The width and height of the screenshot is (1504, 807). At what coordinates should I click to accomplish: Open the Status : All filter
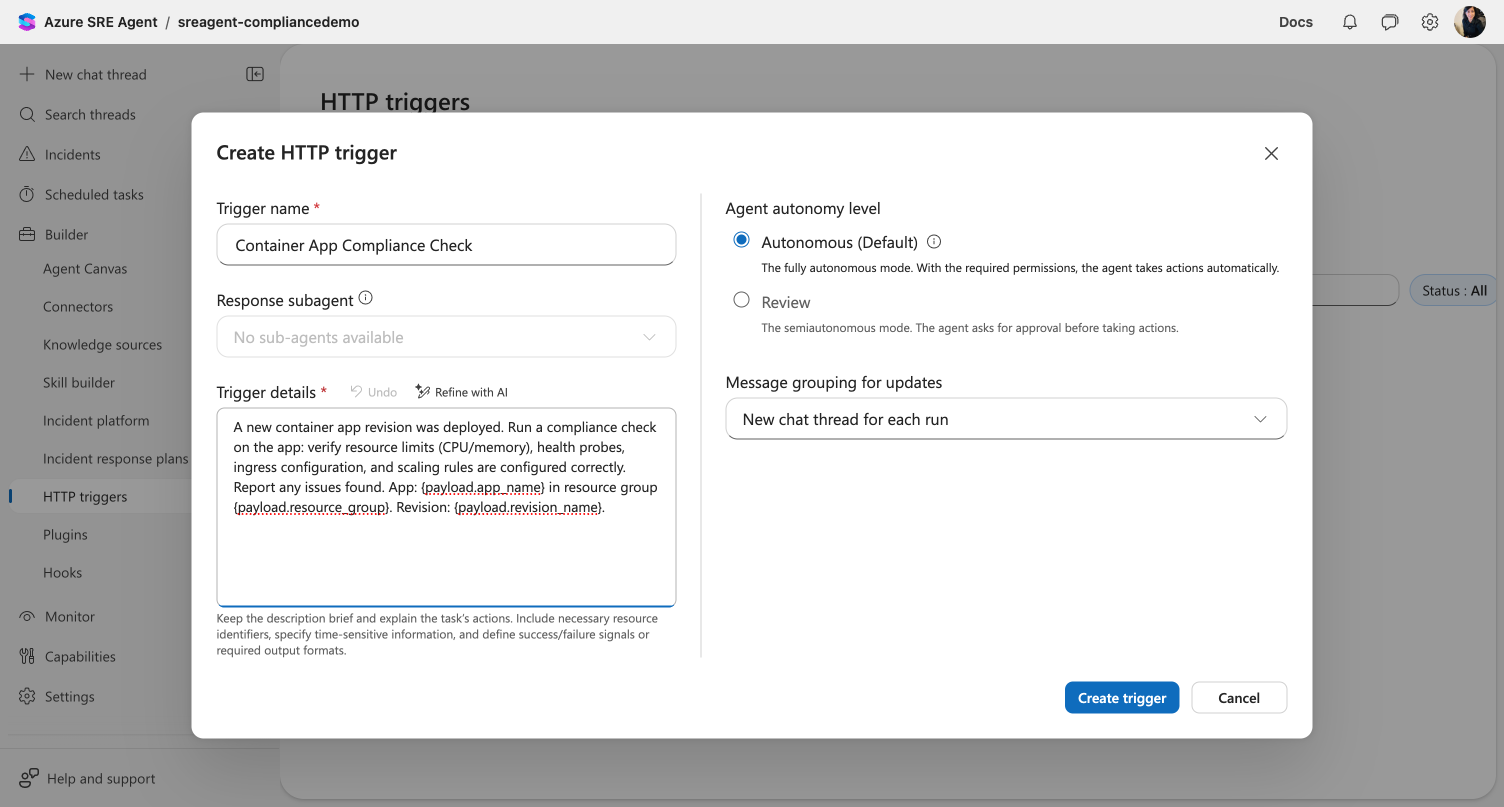tap(1456, 290)
